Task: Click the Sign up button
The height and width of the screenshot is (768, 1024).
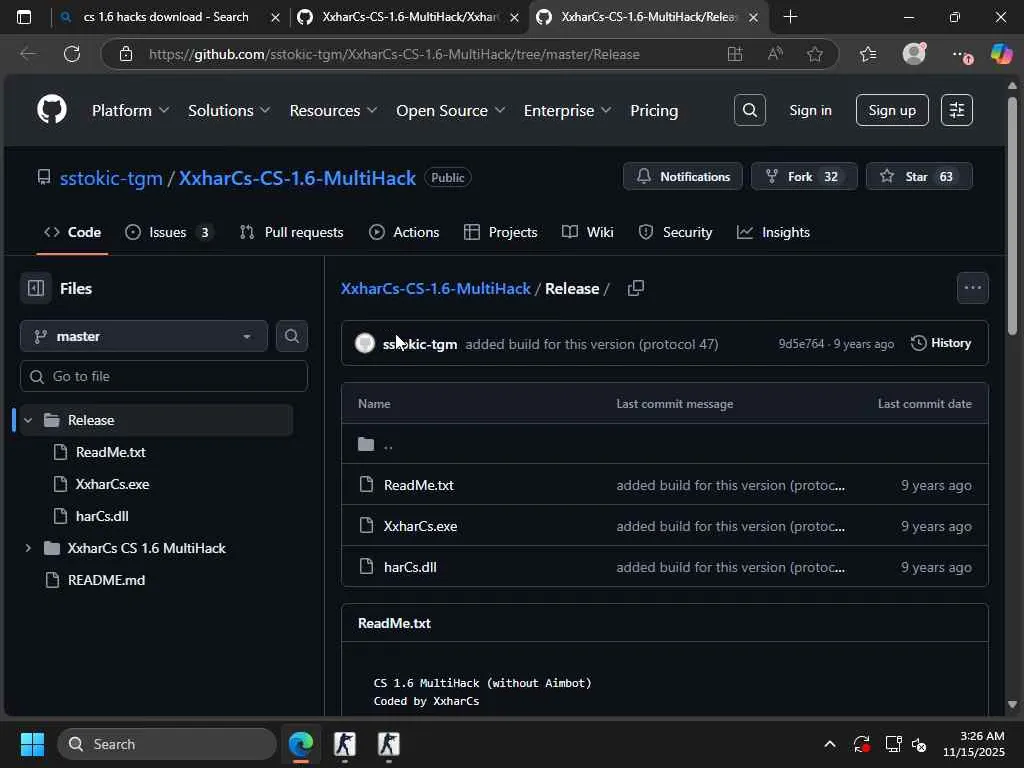Action: coord(892,110)
